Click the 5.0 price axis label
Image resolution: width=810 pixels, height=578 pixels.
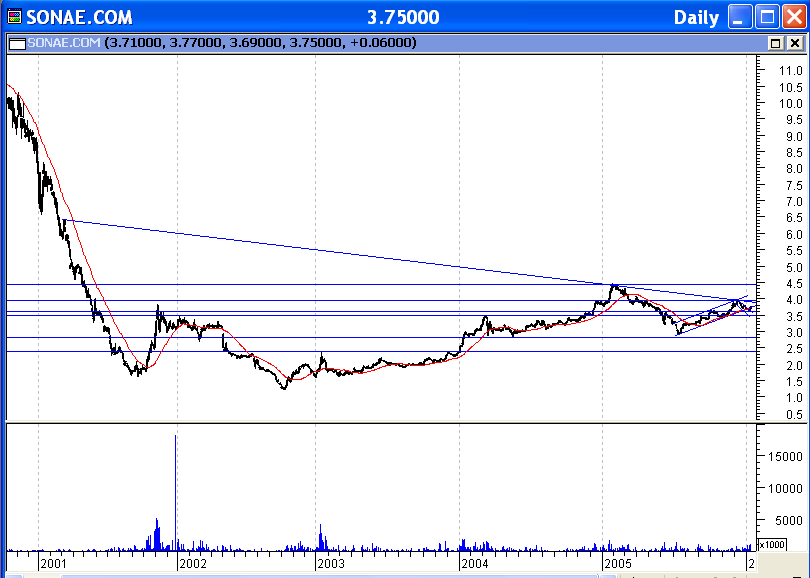[x=794, y=268]
